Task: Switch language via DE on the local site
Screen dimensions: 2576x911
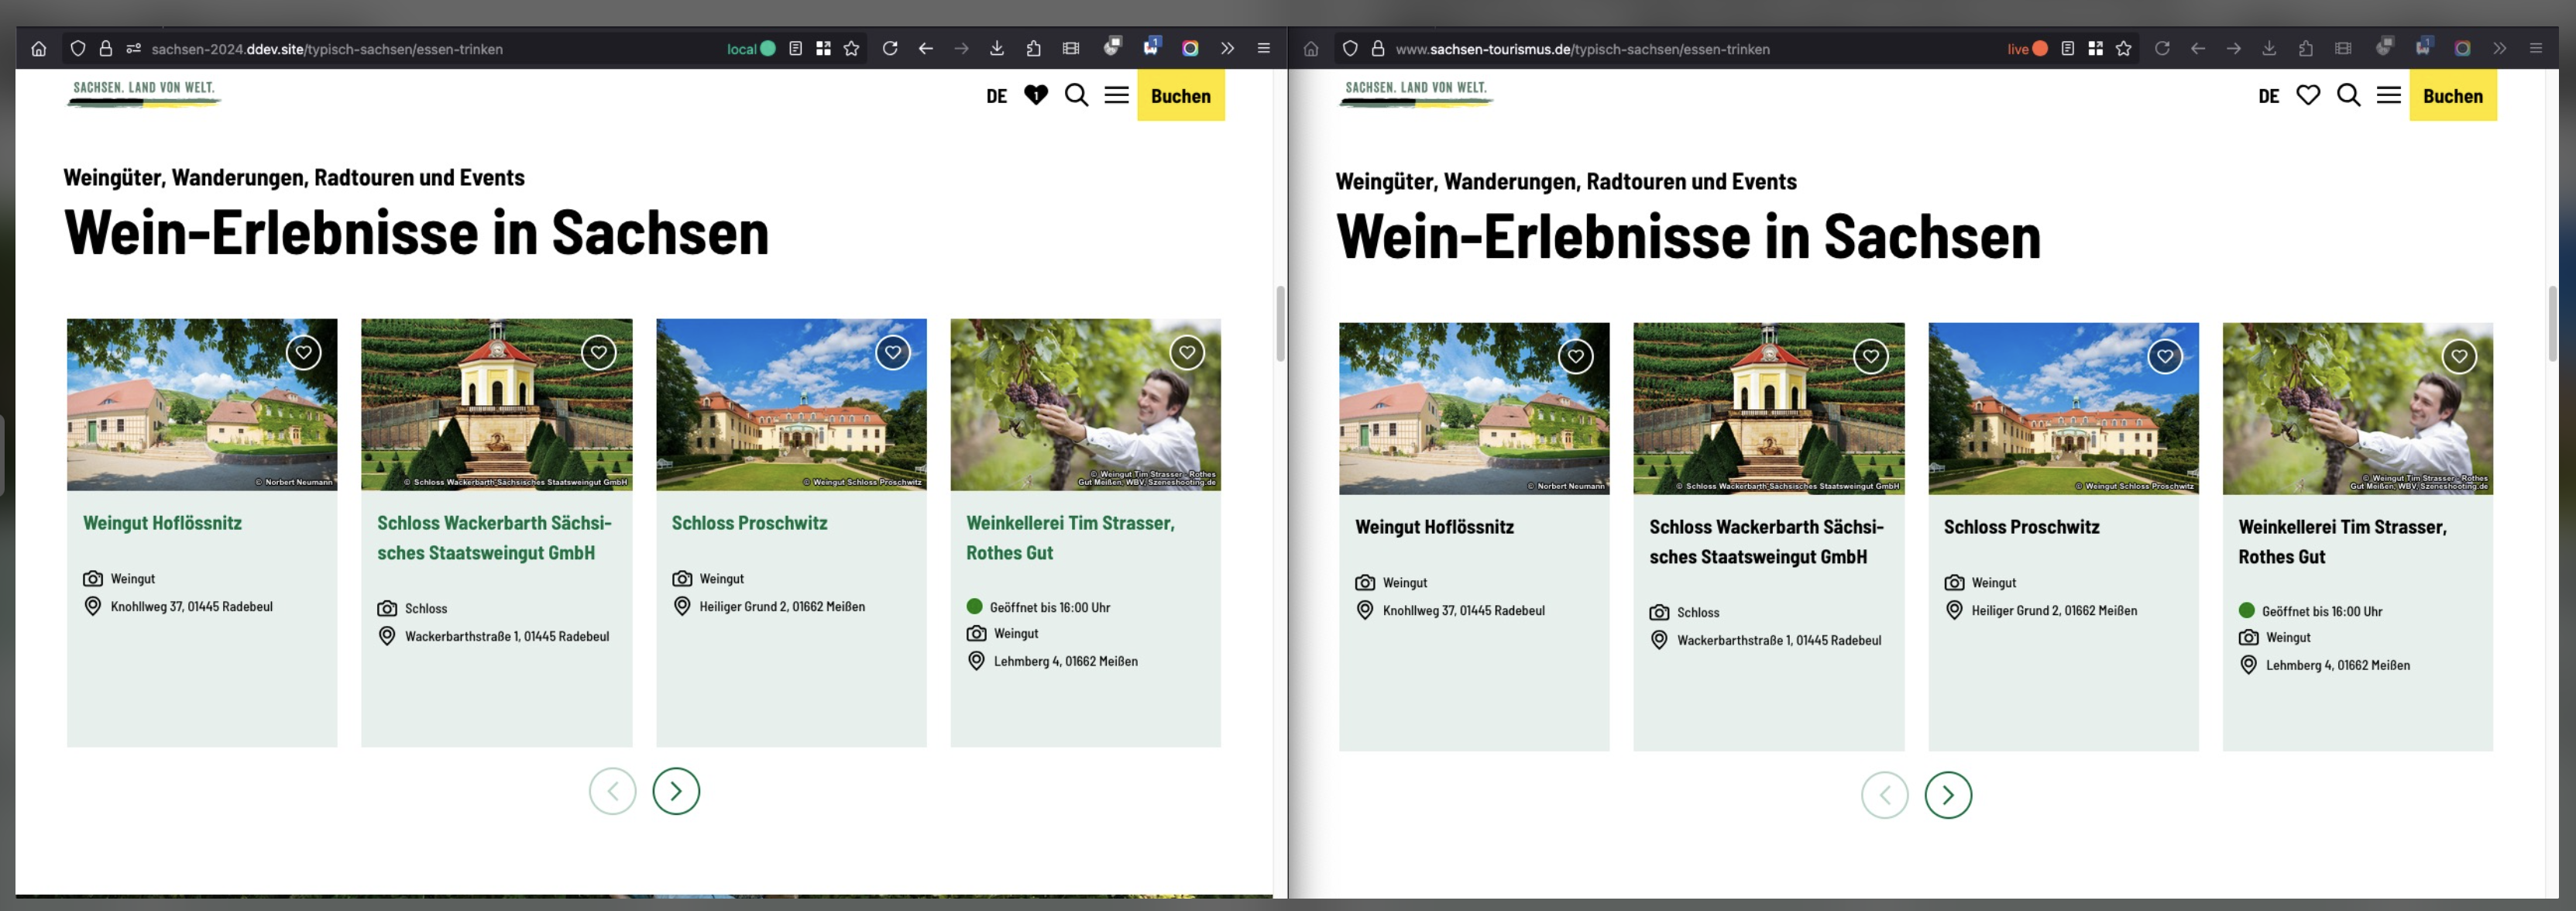Action: [997, 96]
